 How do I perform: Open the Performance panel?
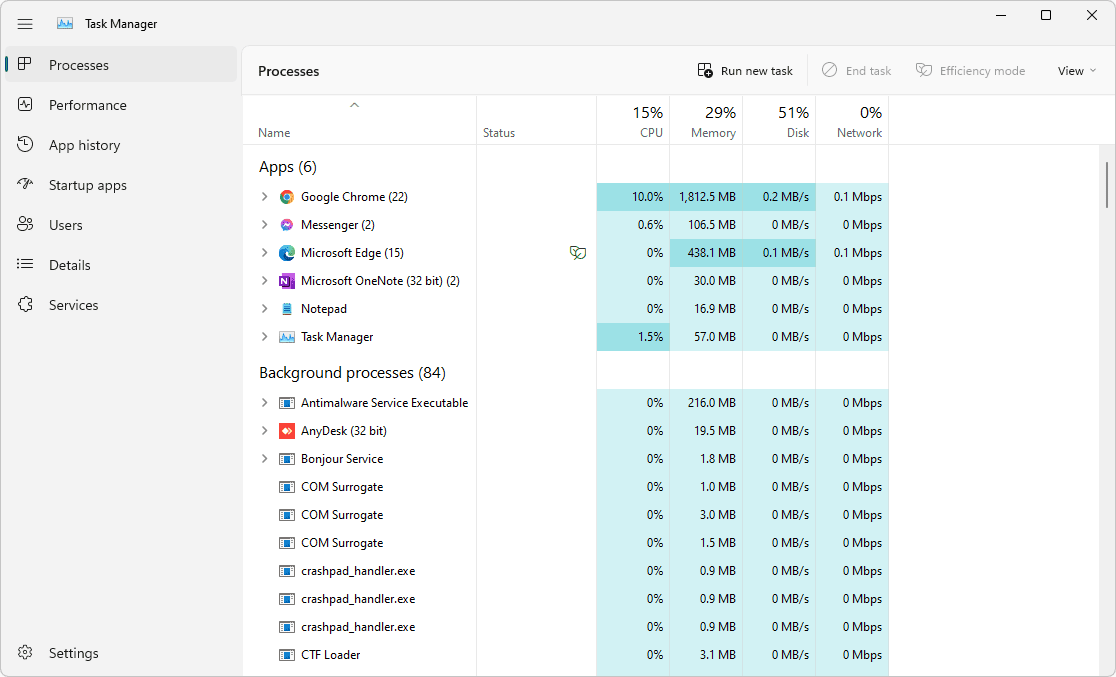coord(87,104)
